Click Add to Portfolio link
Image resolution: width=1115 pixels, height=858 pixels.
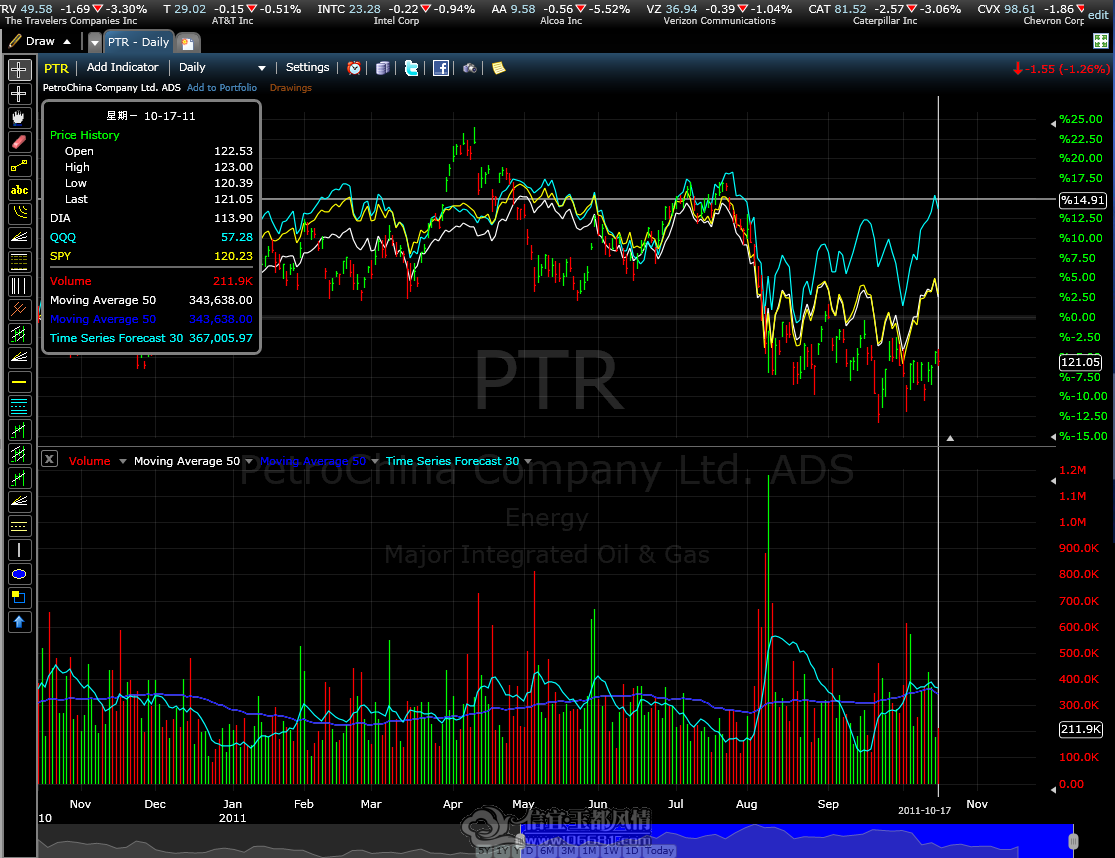(x=222, y=87)
